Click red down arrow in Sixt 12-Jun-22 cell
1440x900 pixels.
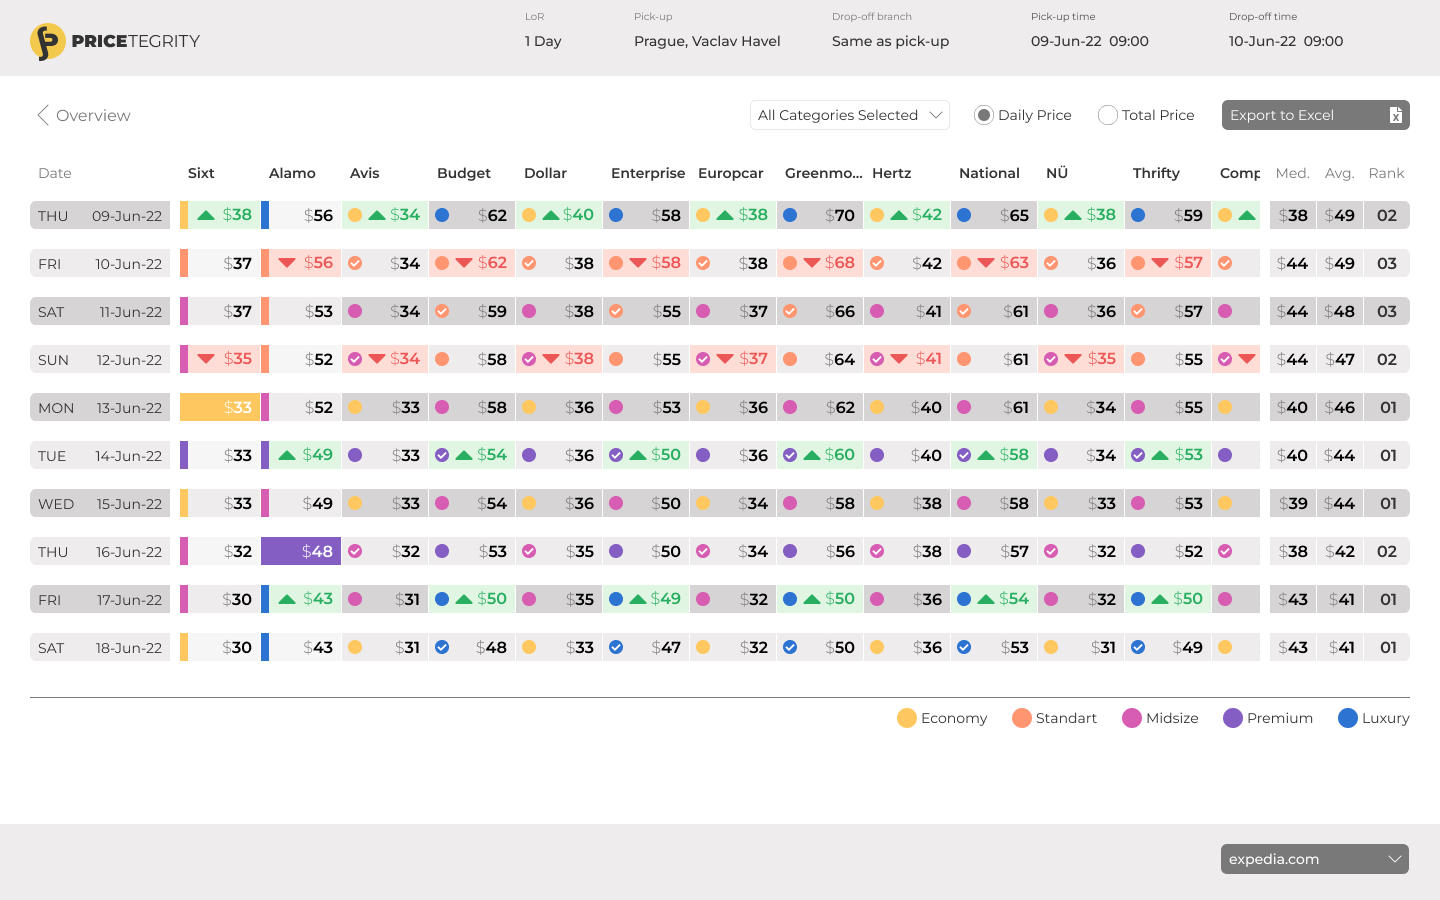(x=206, y=359)
